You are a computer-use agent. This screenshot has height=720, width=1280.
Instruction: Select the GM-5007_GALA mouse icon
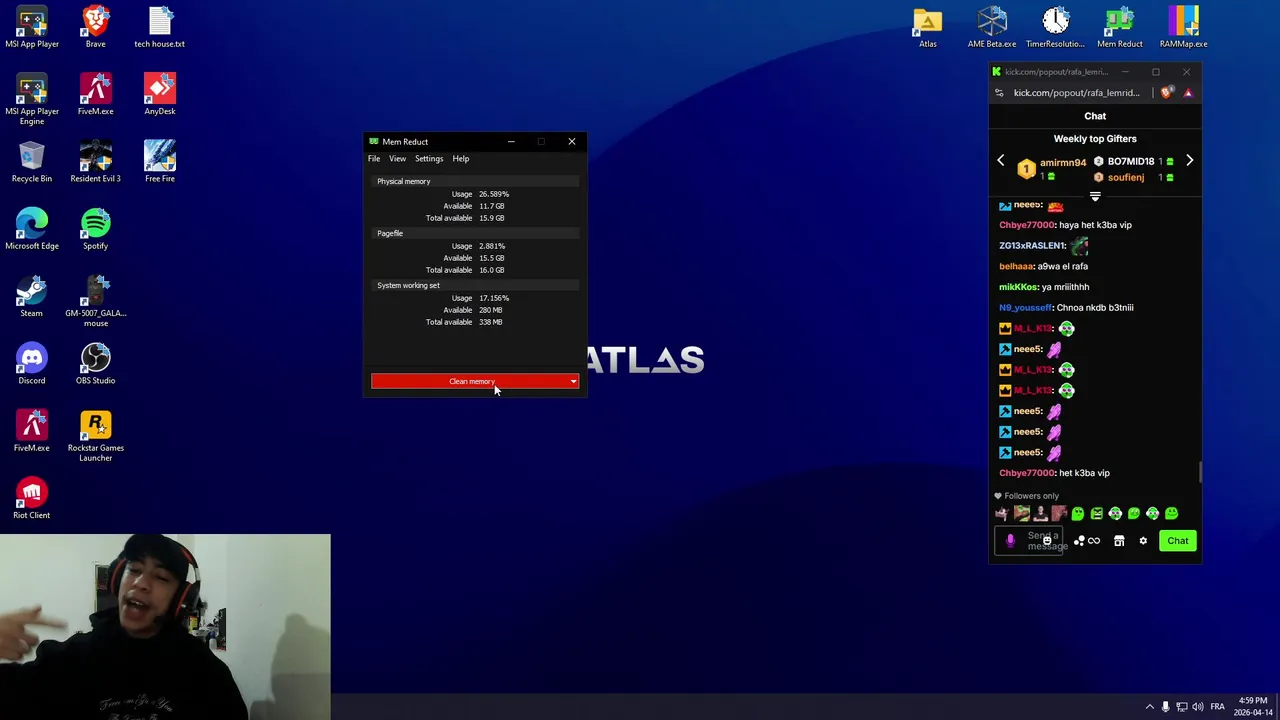(96, 300)
